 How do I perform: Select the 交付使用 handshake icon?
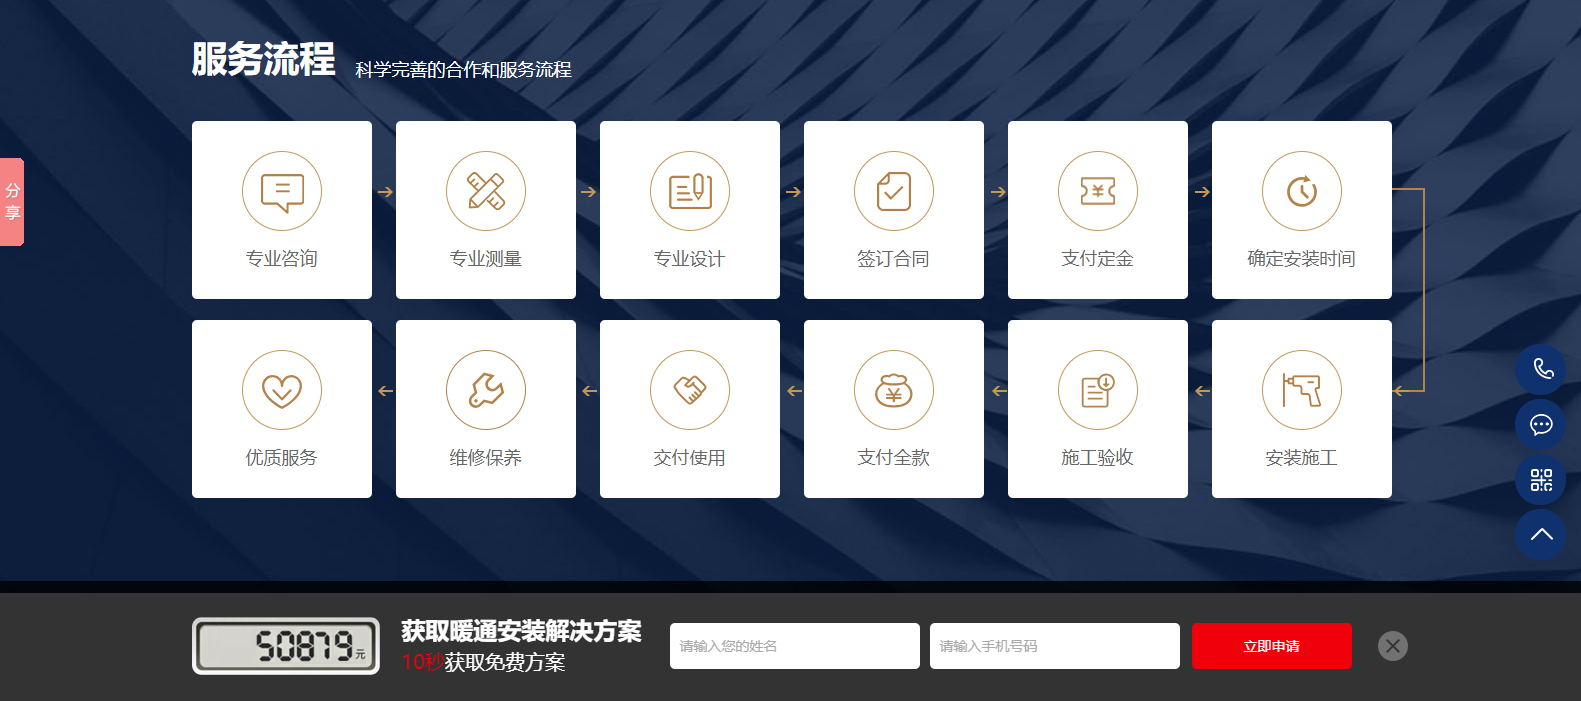pyautogui.click(x=690, y=390)
